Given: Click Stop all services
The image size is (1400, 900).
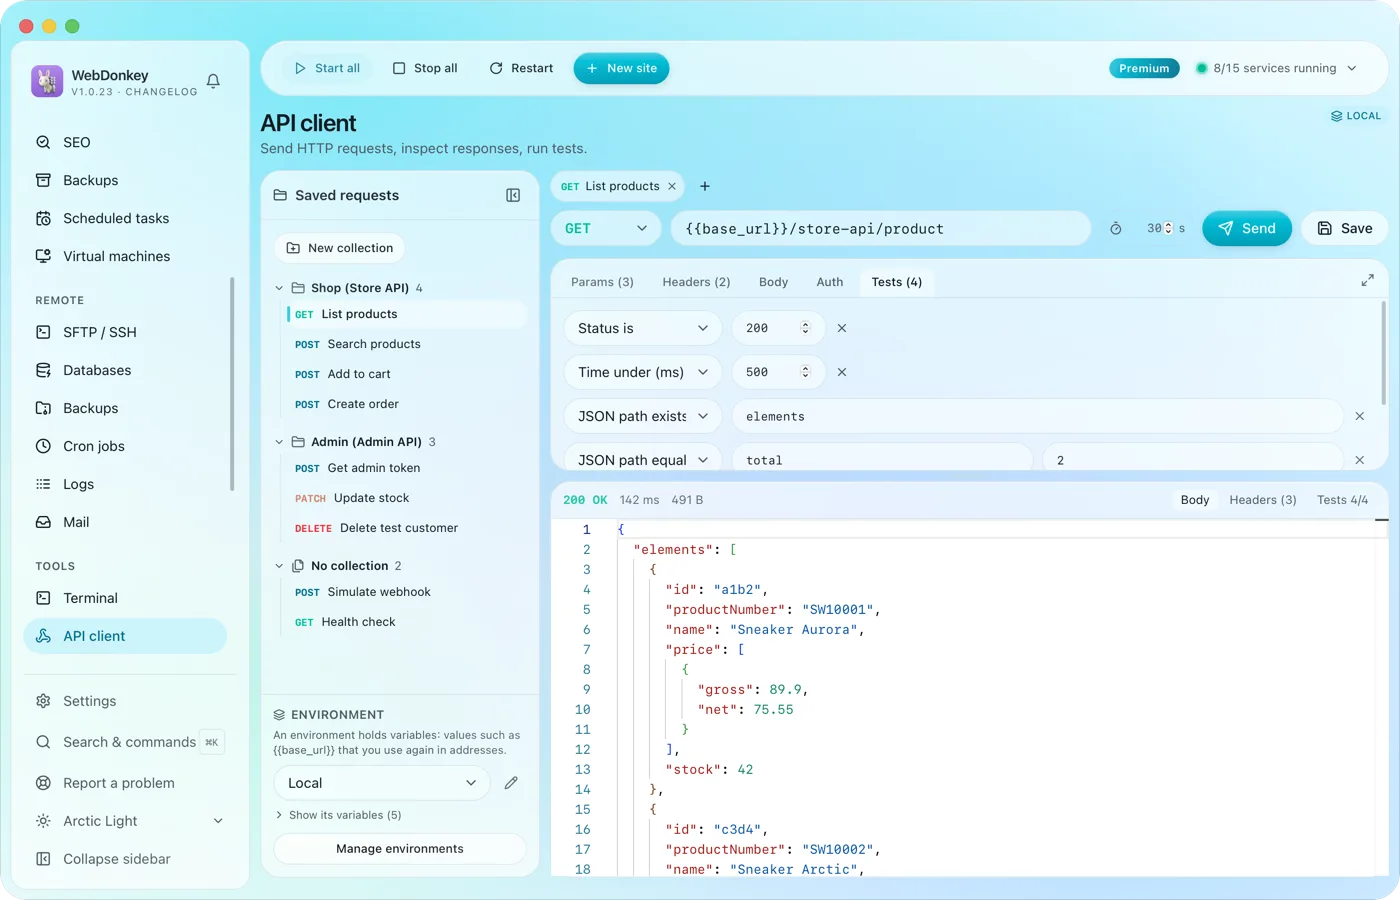Looking at the screenshot, I should tap(425, 68).
